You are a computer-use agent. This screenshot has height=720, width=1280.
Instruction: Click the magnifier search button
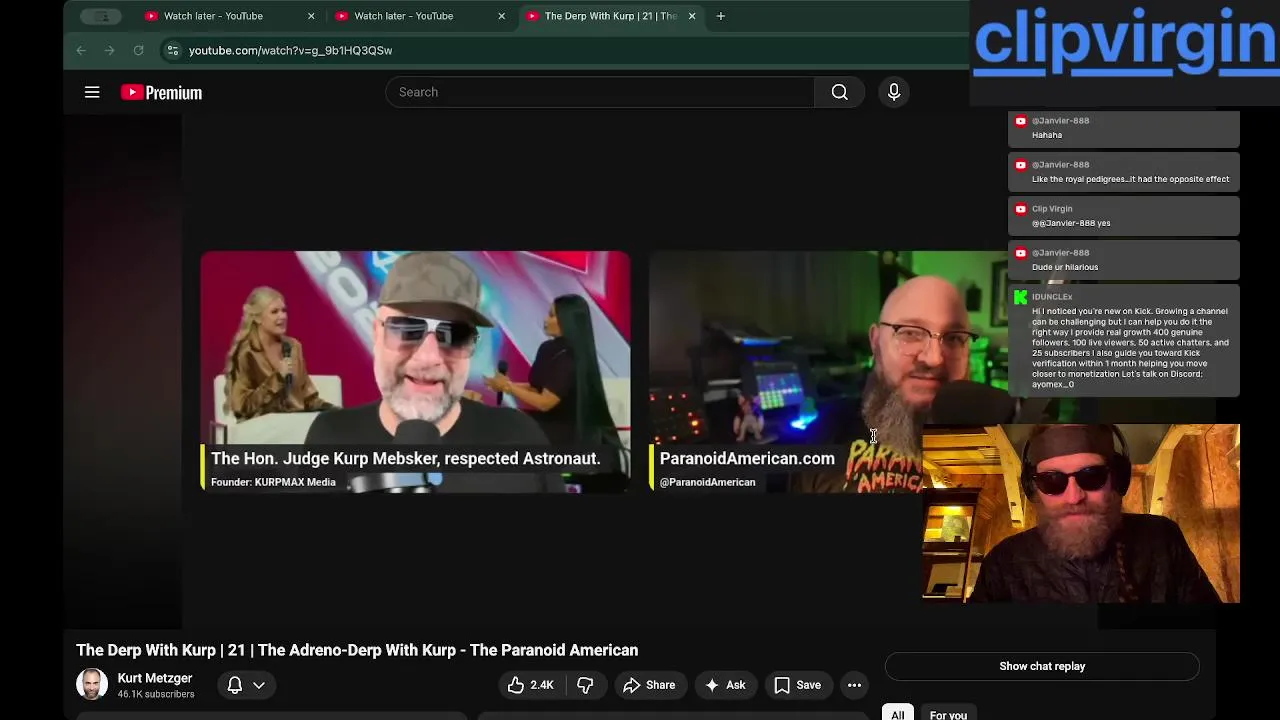coord(840,92)
